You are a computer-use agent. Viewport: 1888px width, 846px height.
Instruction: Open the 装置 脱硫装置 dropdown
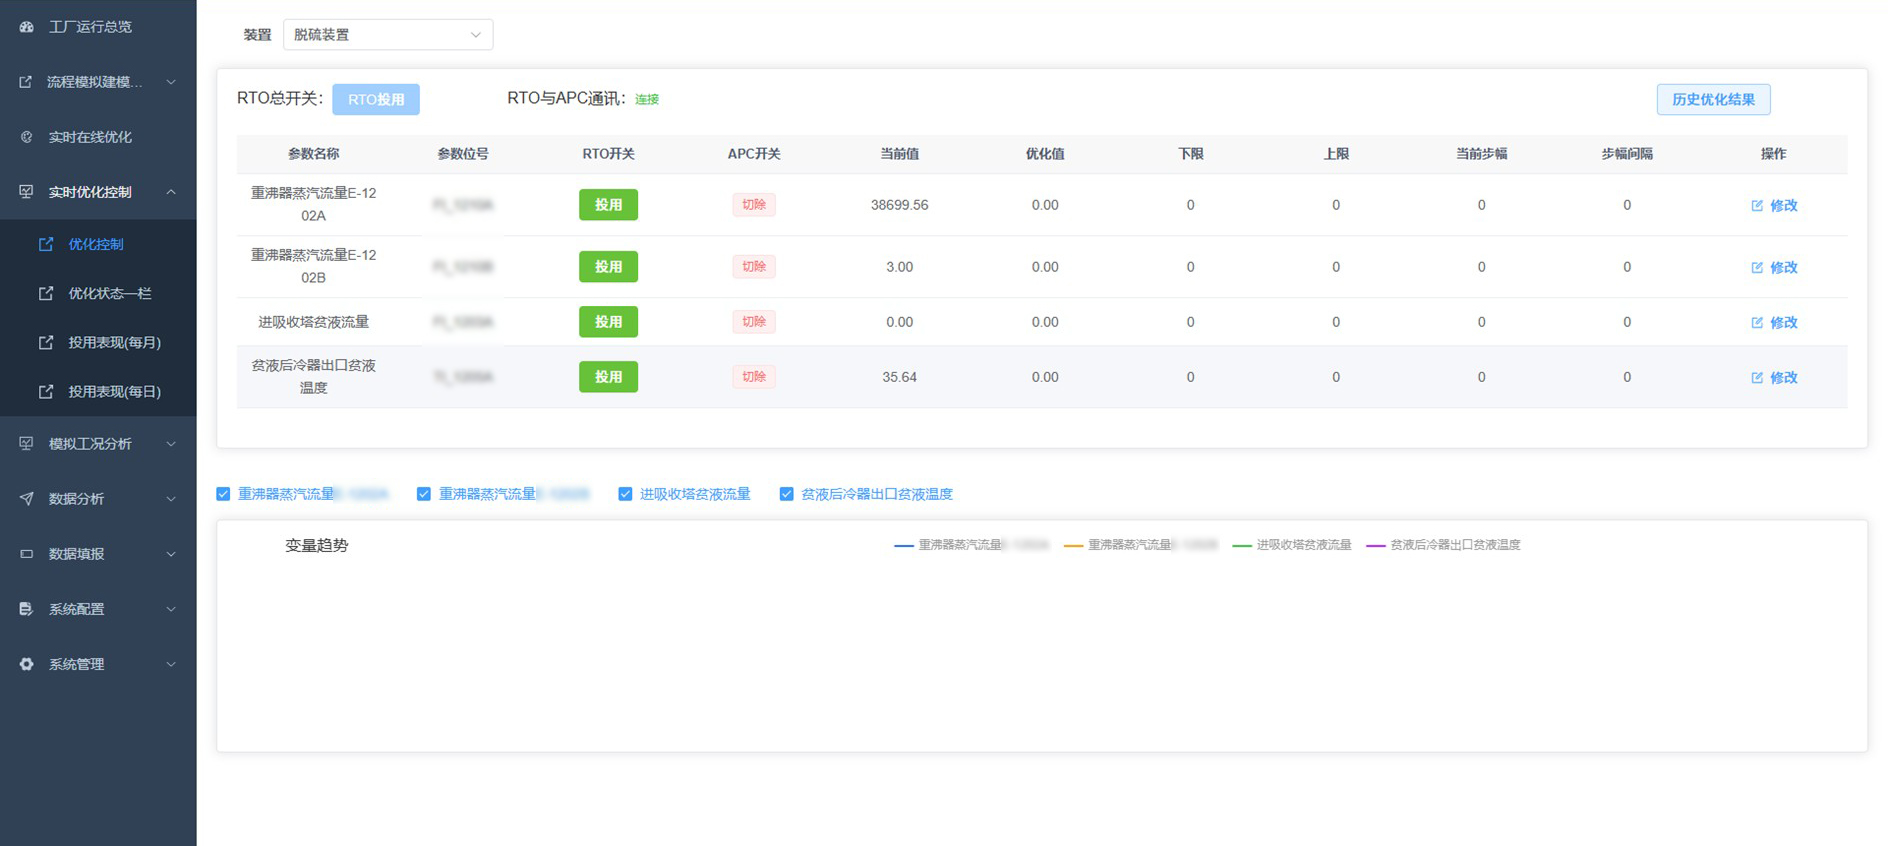point(388,35)
